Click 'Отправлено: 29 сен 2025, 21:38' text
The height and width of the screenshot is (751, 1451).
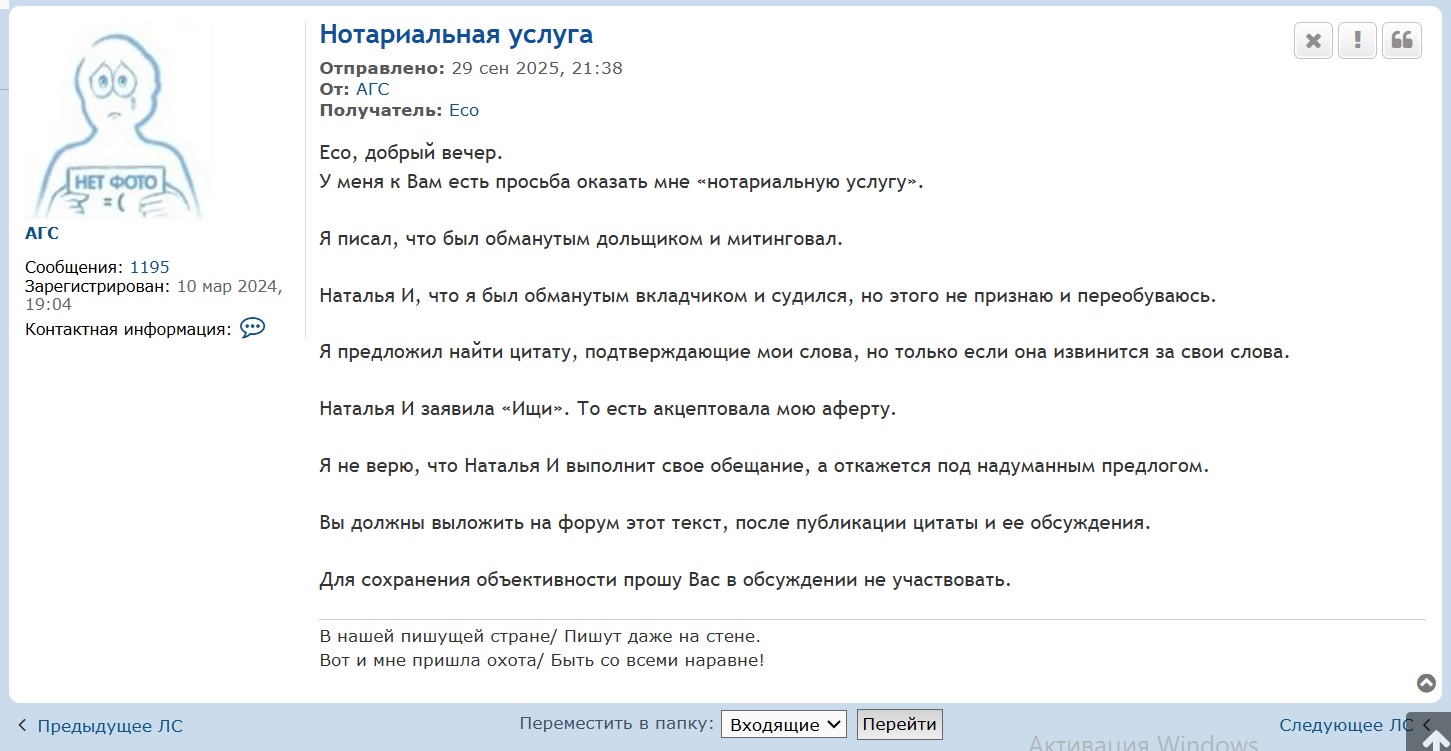click(471, 68)
